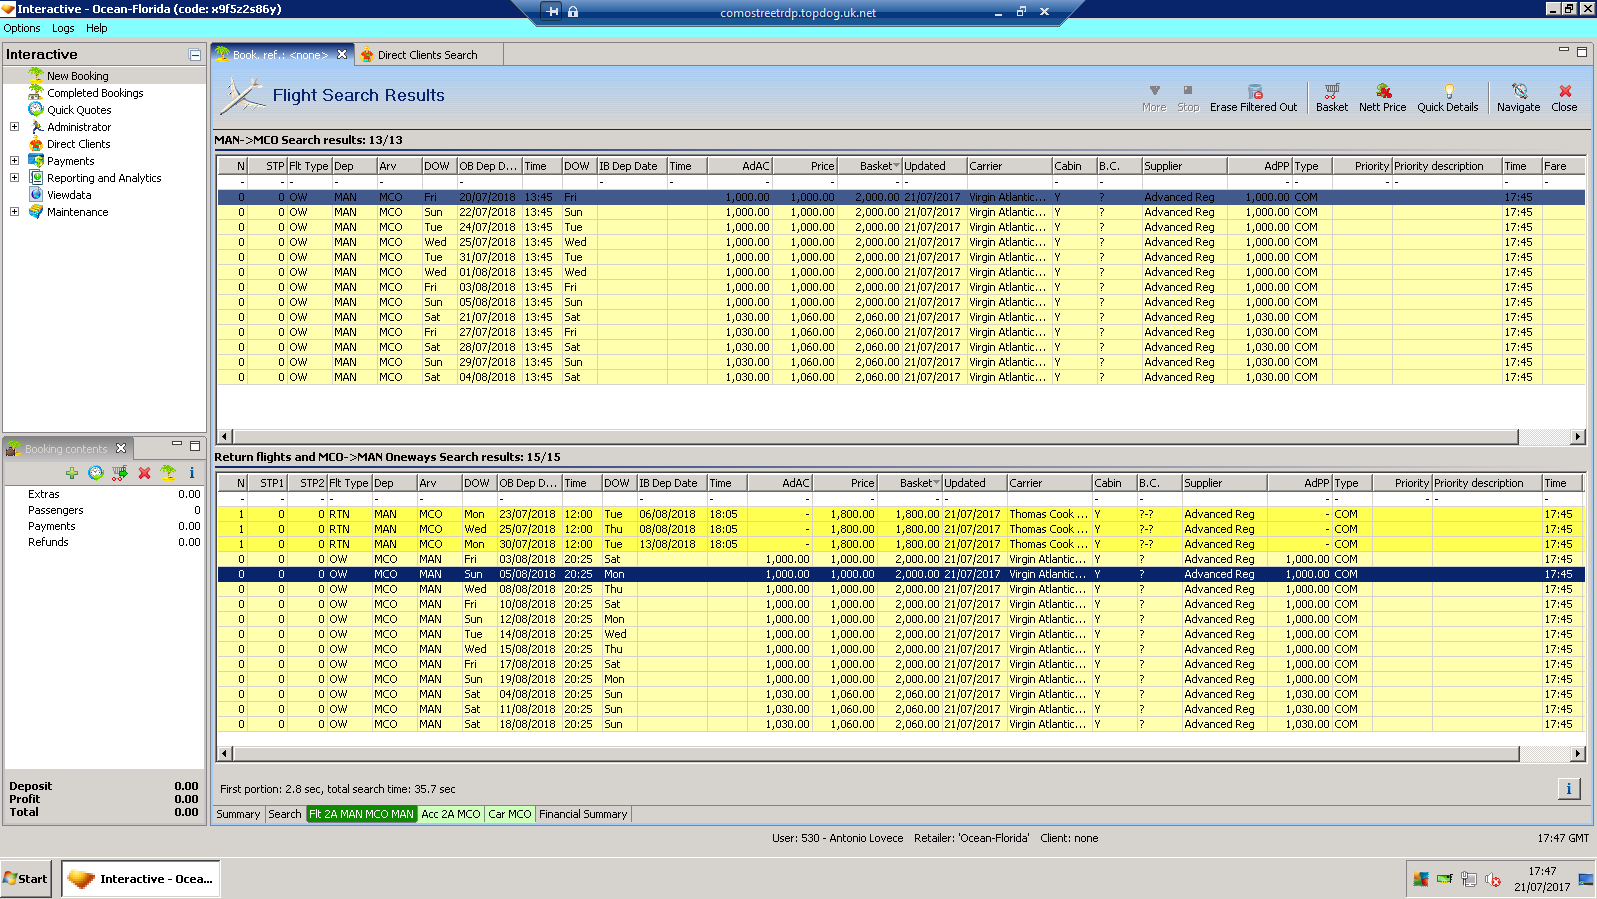Open the Logs menu

(63, 28)
